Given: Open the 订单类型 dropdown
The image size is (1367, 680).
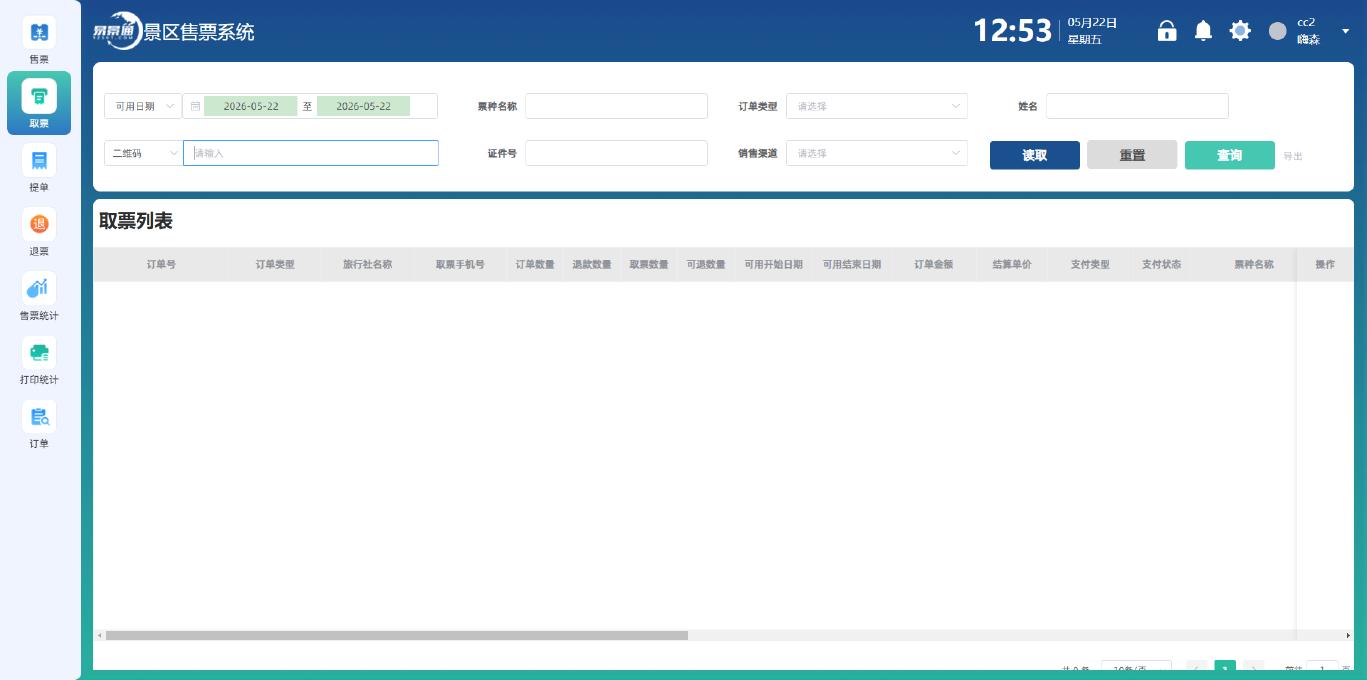Looking at the screenshot, I should coord(876,106).
